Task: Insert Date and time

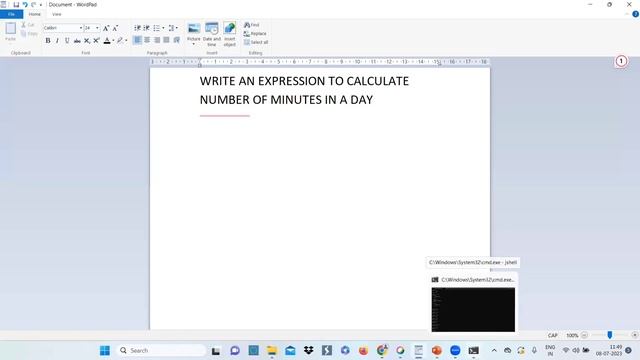Action: coord(212,34)
